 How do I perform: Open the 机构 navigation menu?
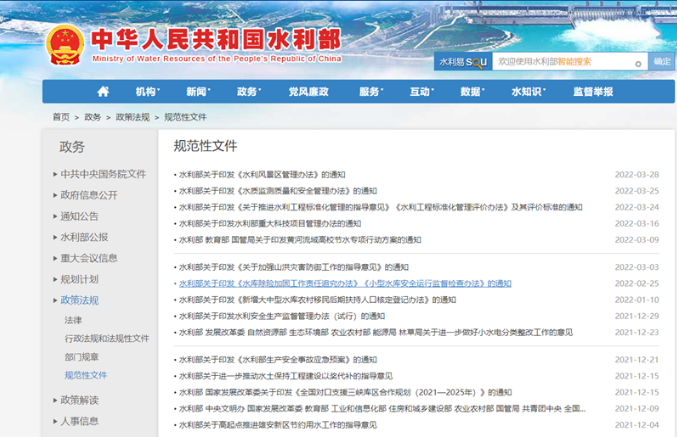click(148, 92)
